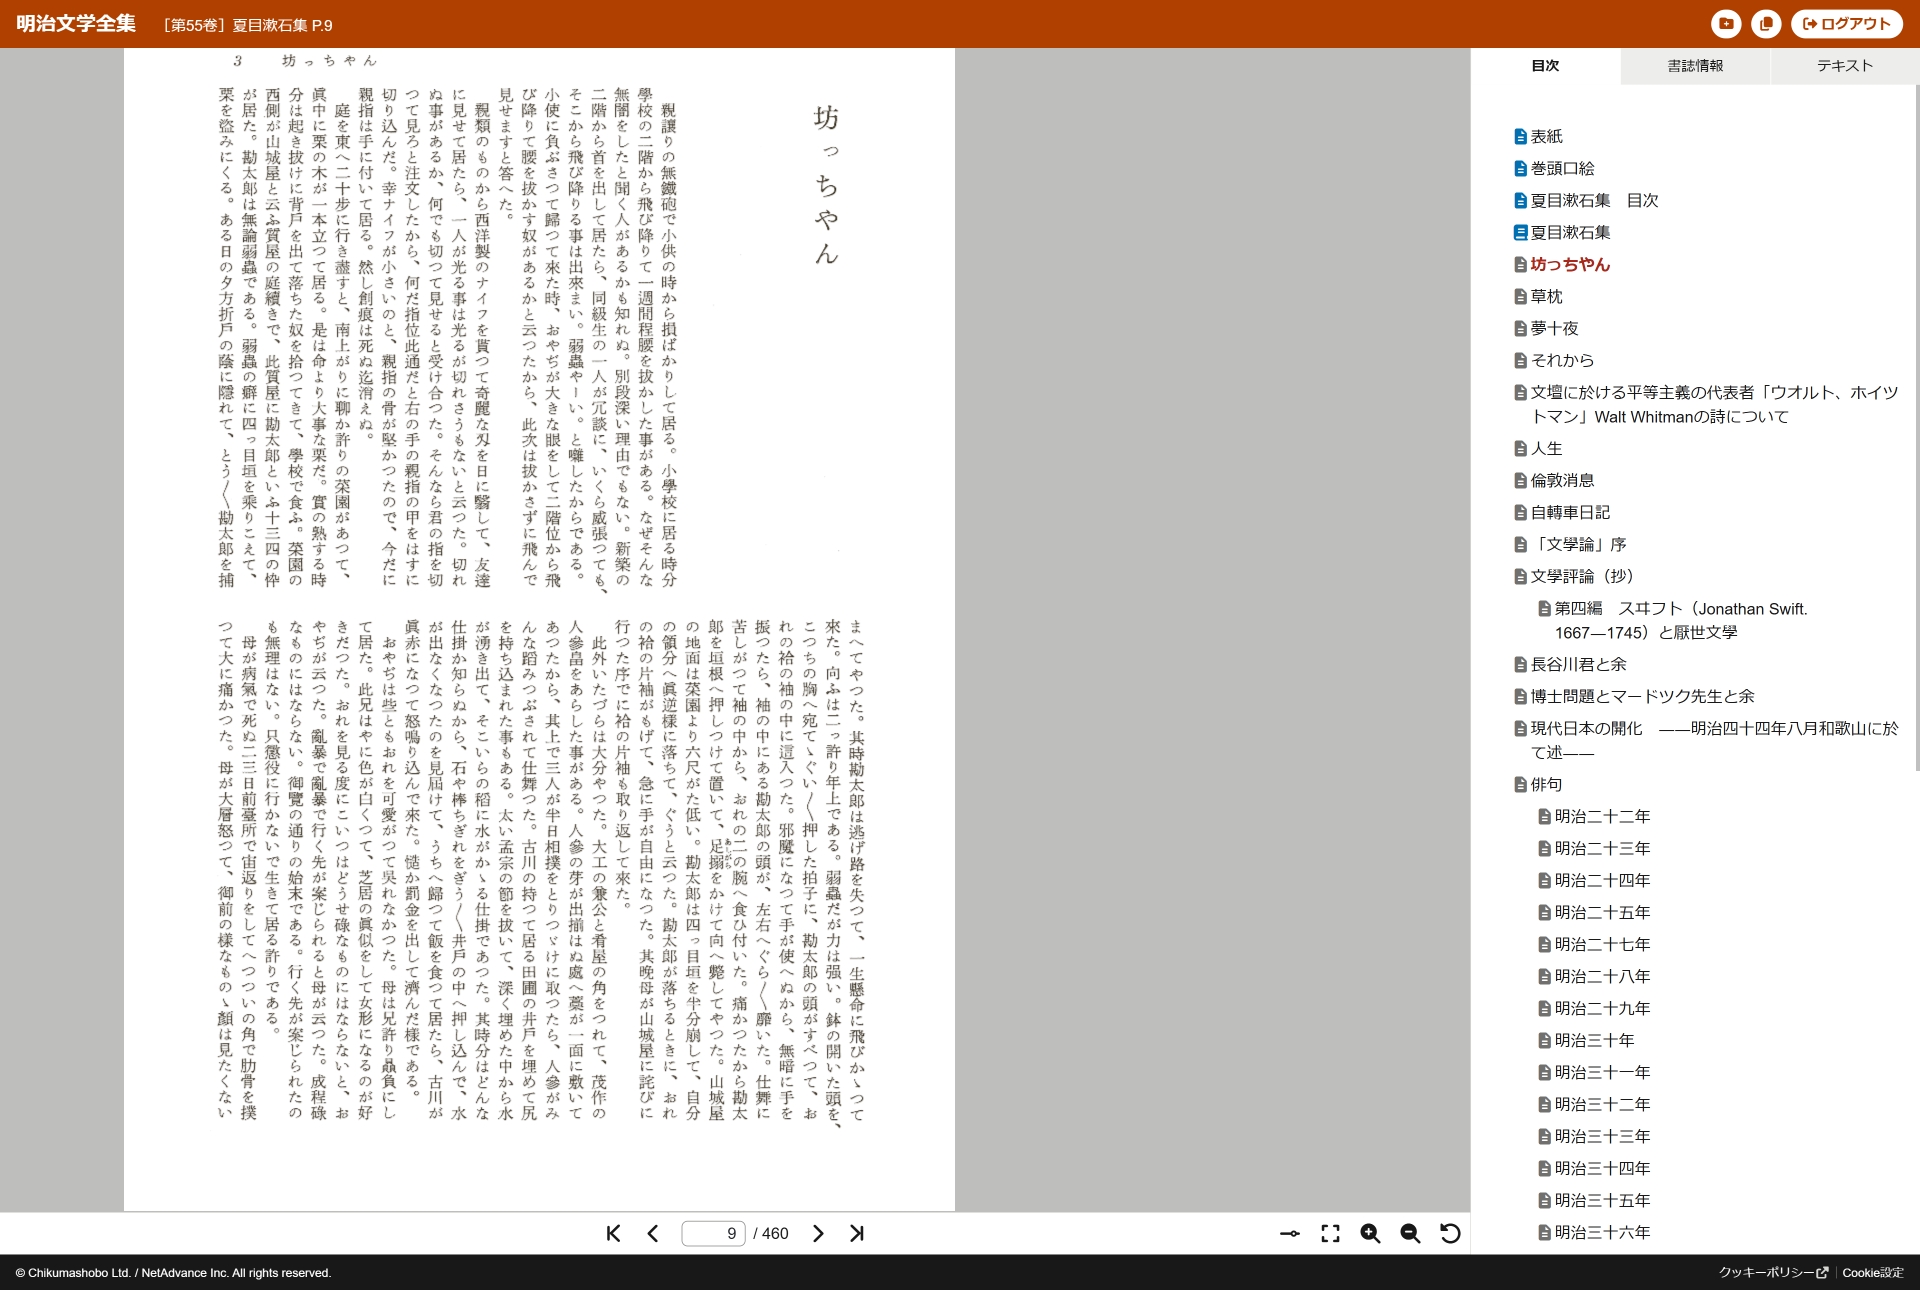Click the scanned 坊っちやん page image
The height and width of the screenshot is (1290, 1920).
pos(539,629)
